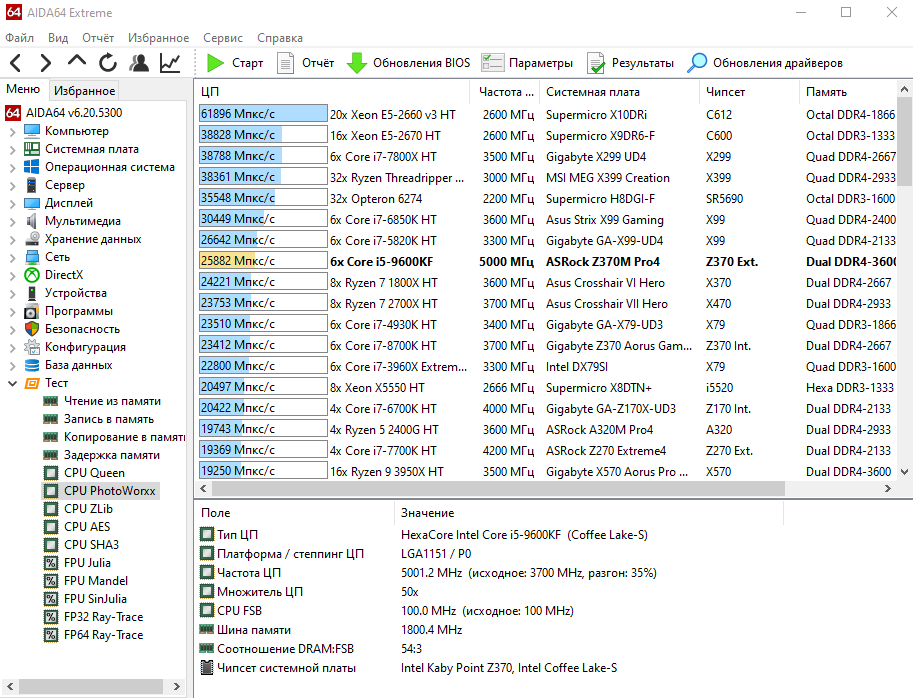Click the graph chart toolbar icon

(170, 63)
